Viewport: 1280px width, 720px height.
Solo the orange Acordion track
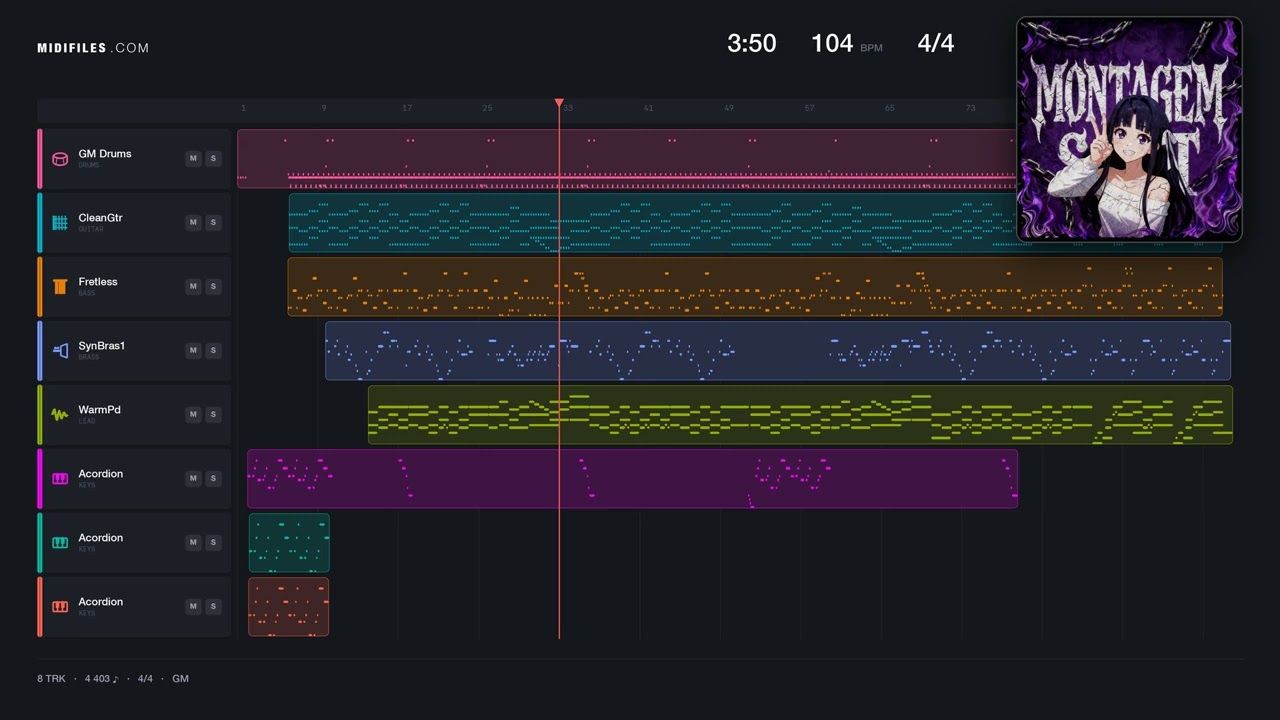pyautogui.click(x=213, y=606)
